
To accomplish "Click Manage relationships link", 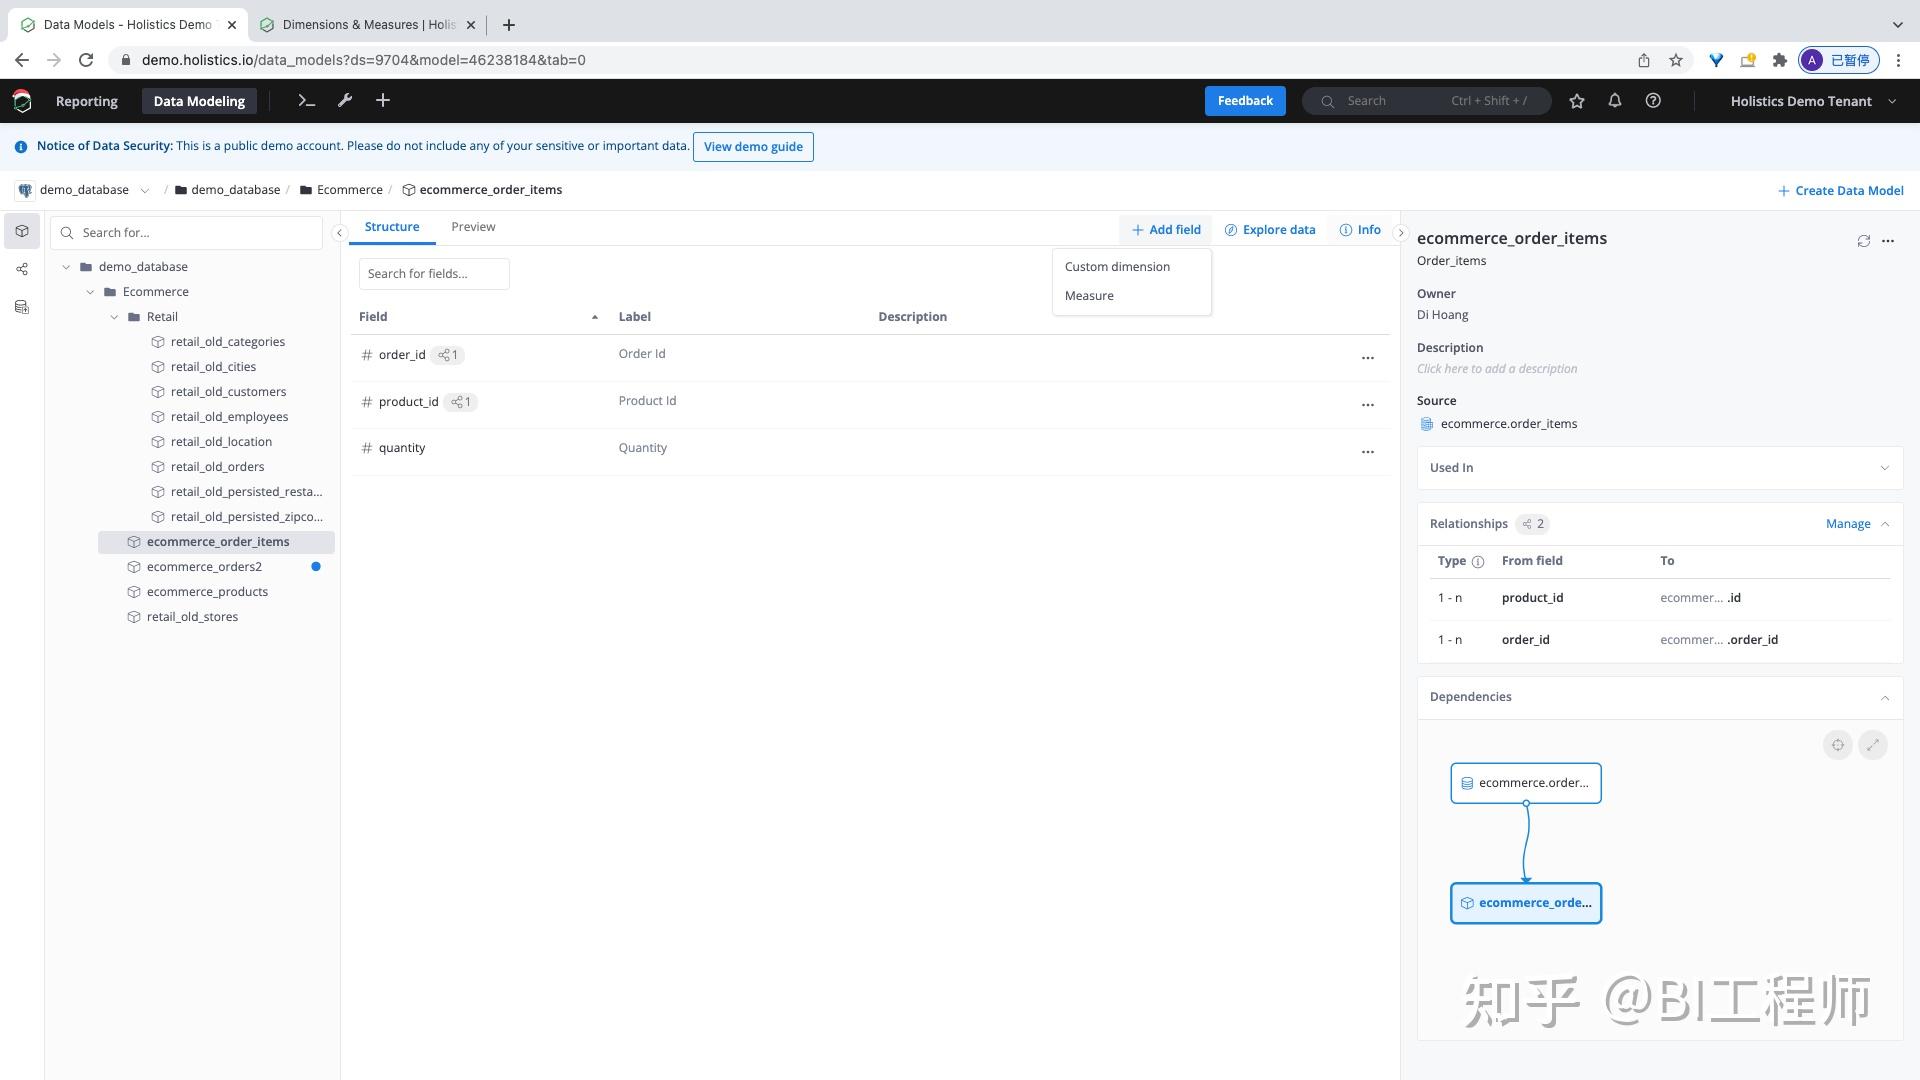I will click(x=1847, y=524).
